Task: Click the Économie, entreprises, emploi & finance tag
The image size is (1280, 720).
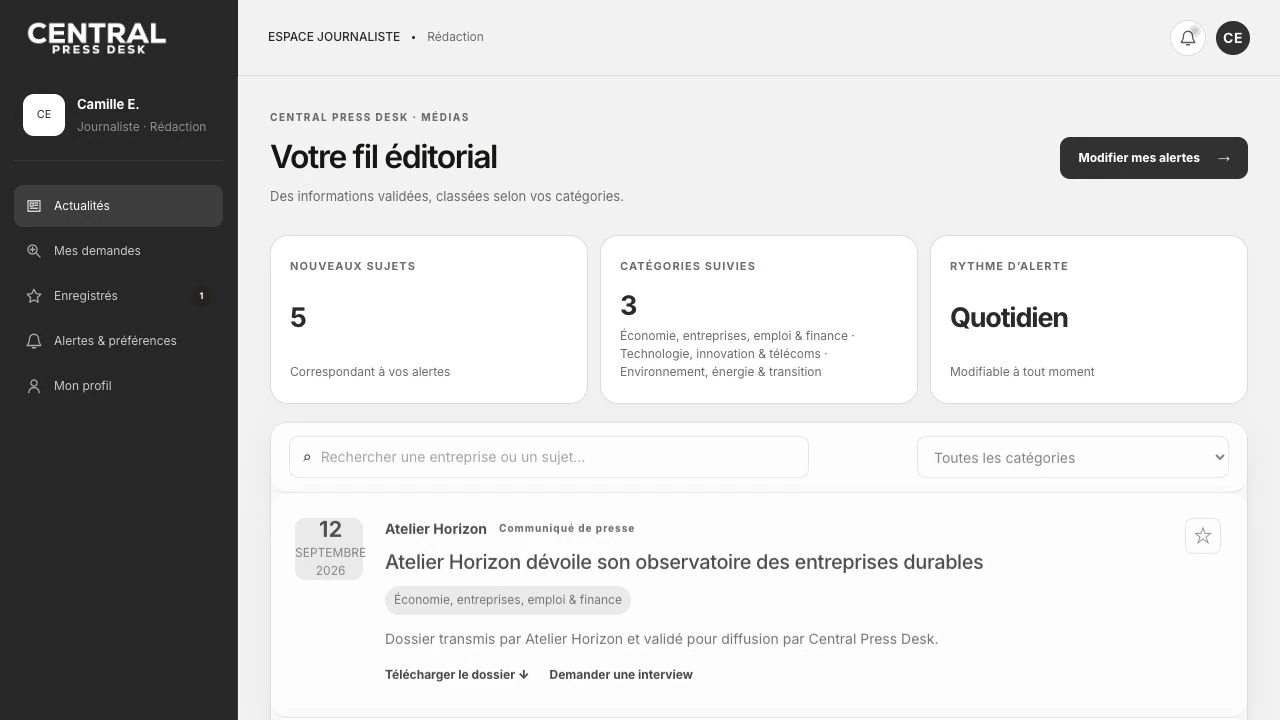Action: pos(508,600)
